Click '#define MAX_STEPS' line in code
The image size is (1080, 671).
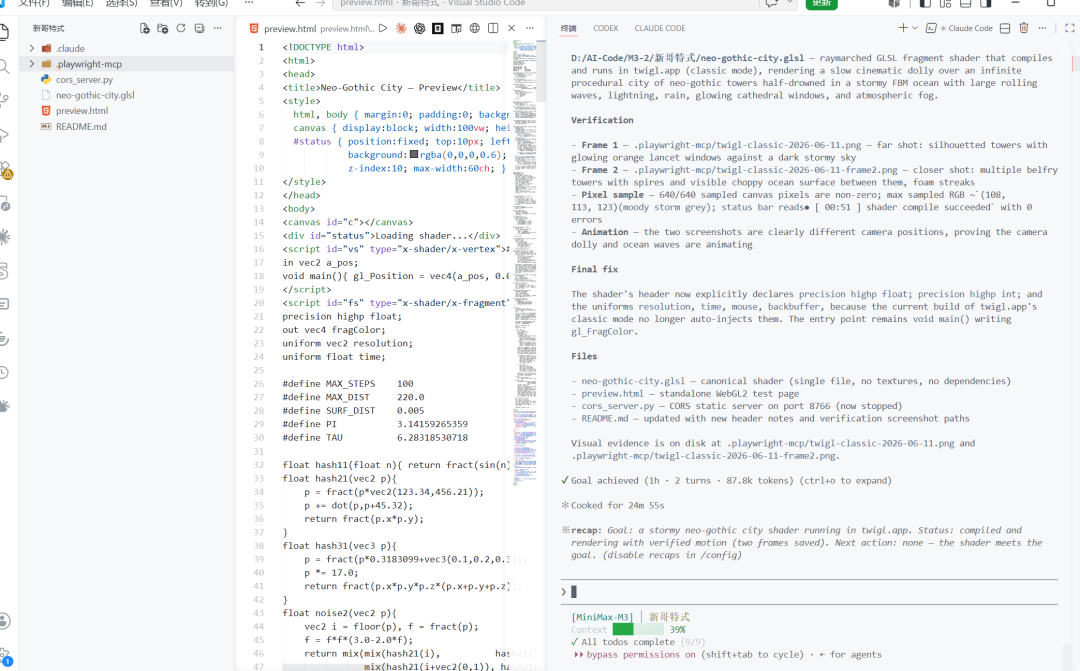348,384
